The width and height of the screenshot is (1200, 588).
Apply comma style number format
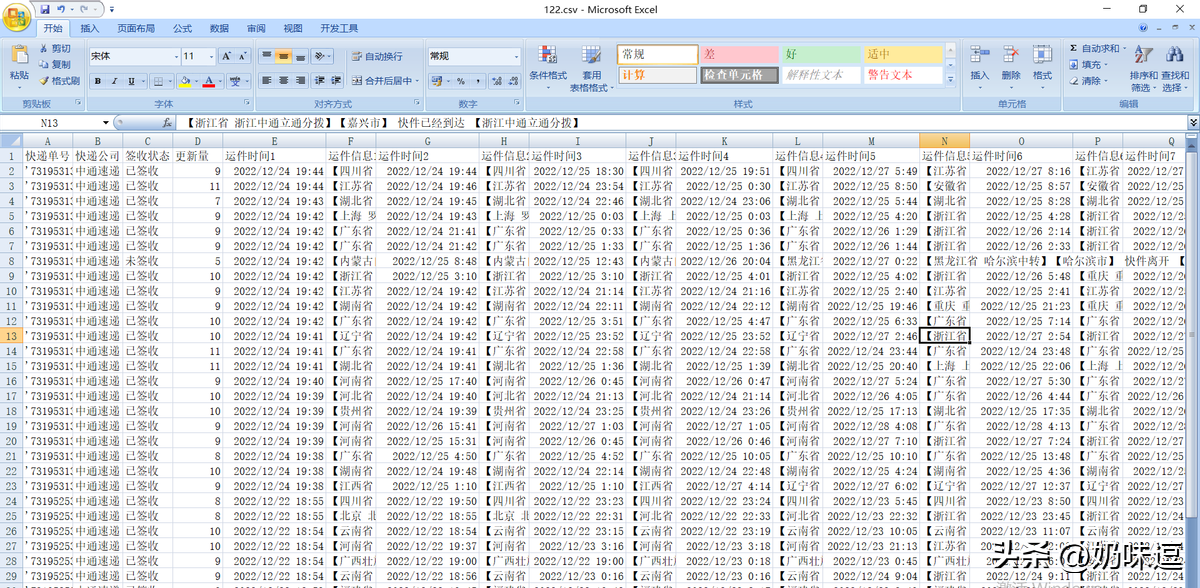pyautogui.click(x=477, y=81)
